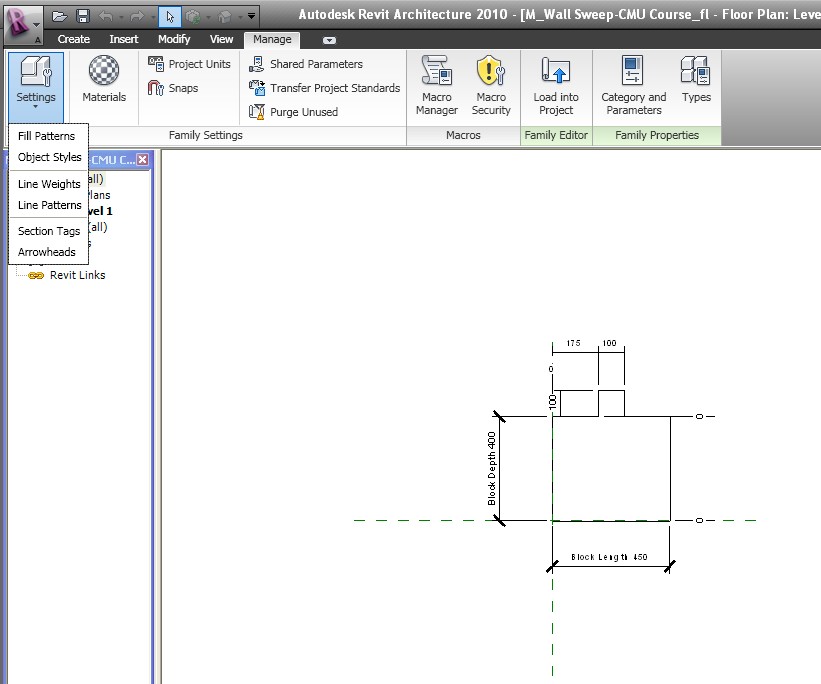Click the Save icon in quick access toolbar
Screen dimensions: 821x684
(83, 16)
